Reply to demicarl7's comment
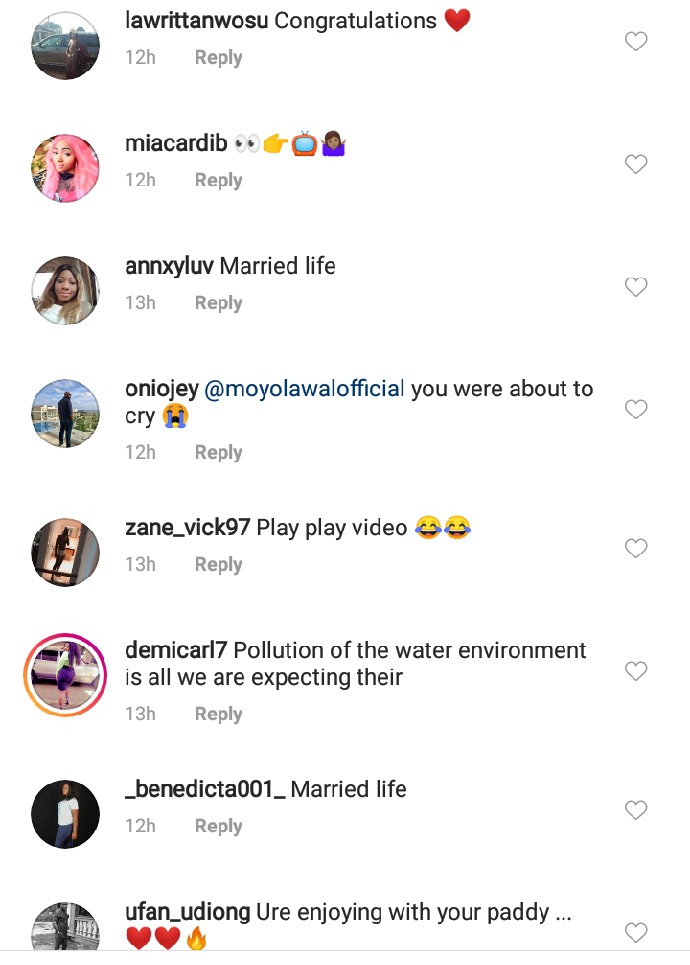 tap(218, 714)
